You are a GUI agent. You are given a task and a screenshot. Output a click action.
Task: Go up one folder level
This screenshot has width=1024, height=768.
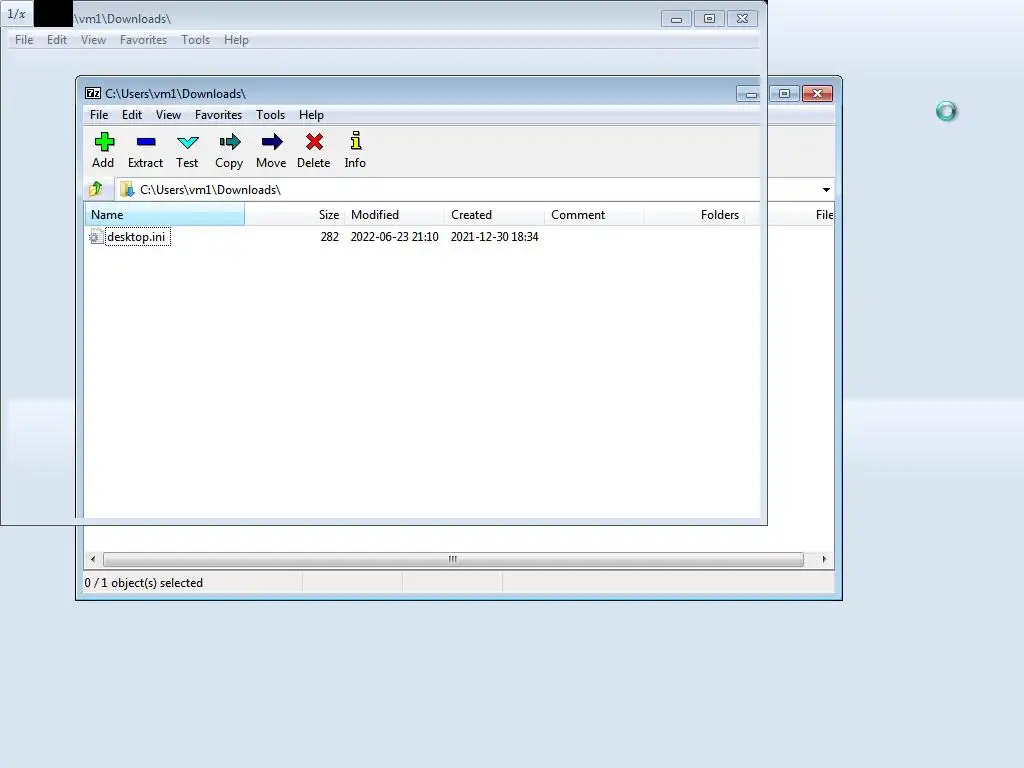[x=96, y=189]
